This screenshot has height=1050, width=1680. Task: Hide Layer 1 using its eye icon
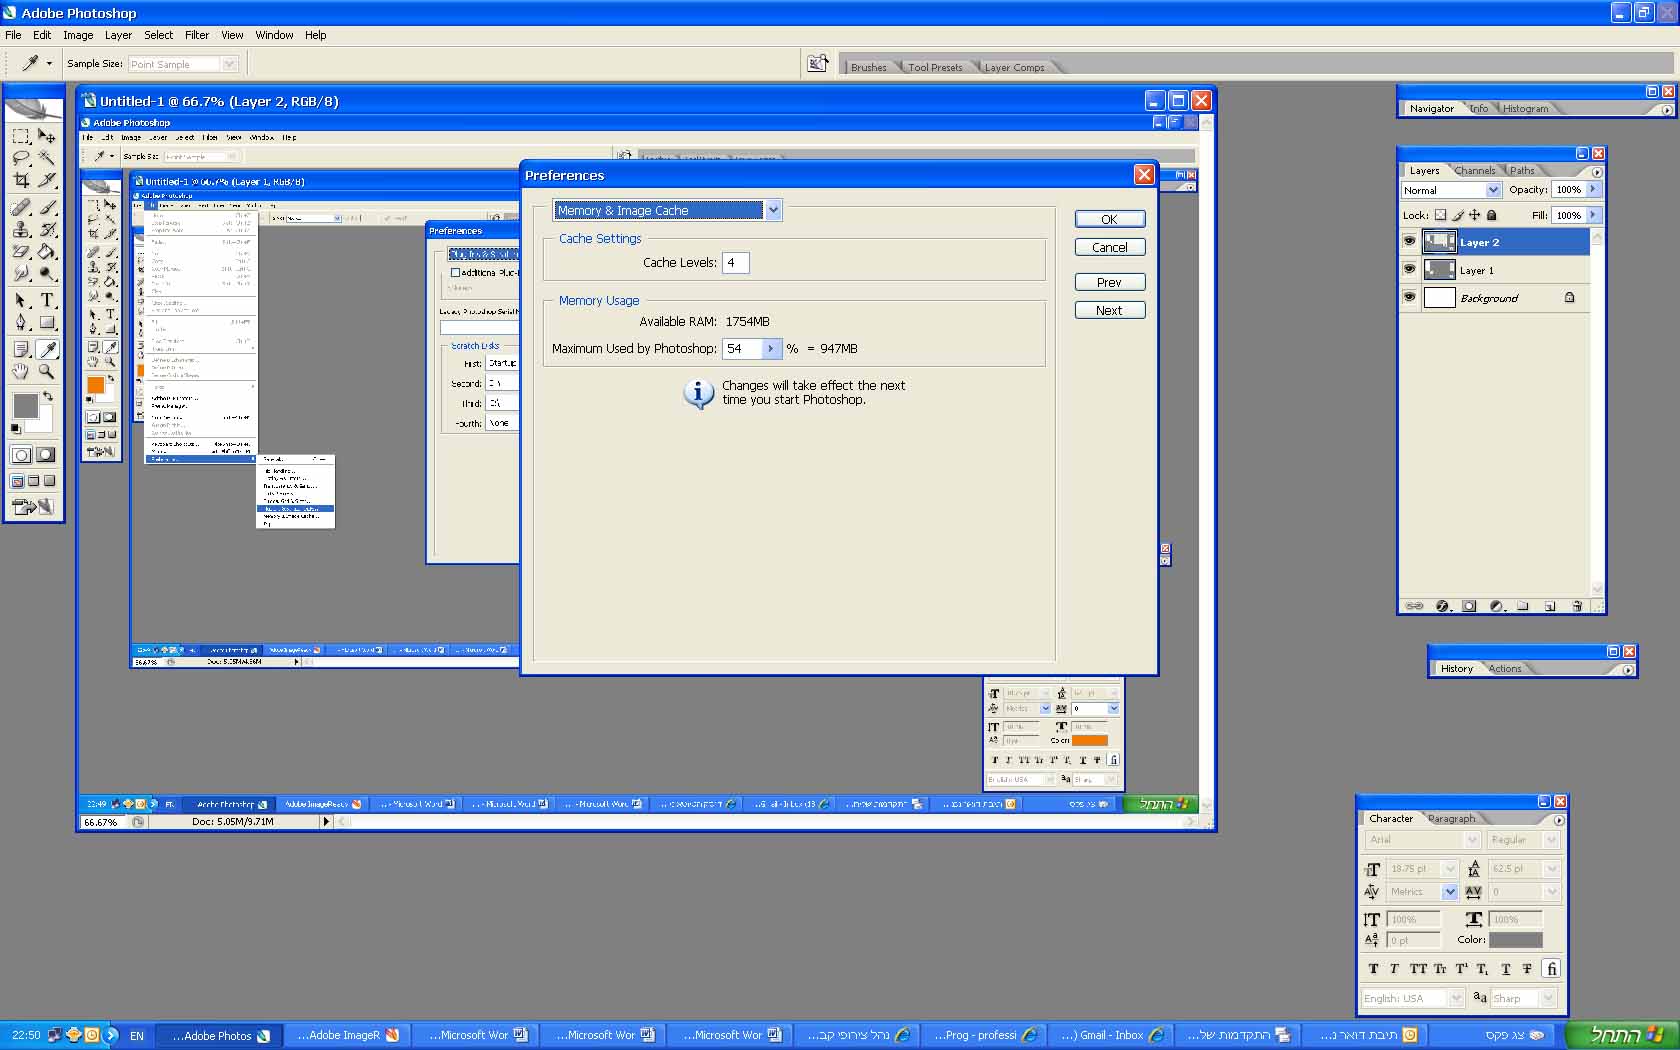tap(1409, 269)
